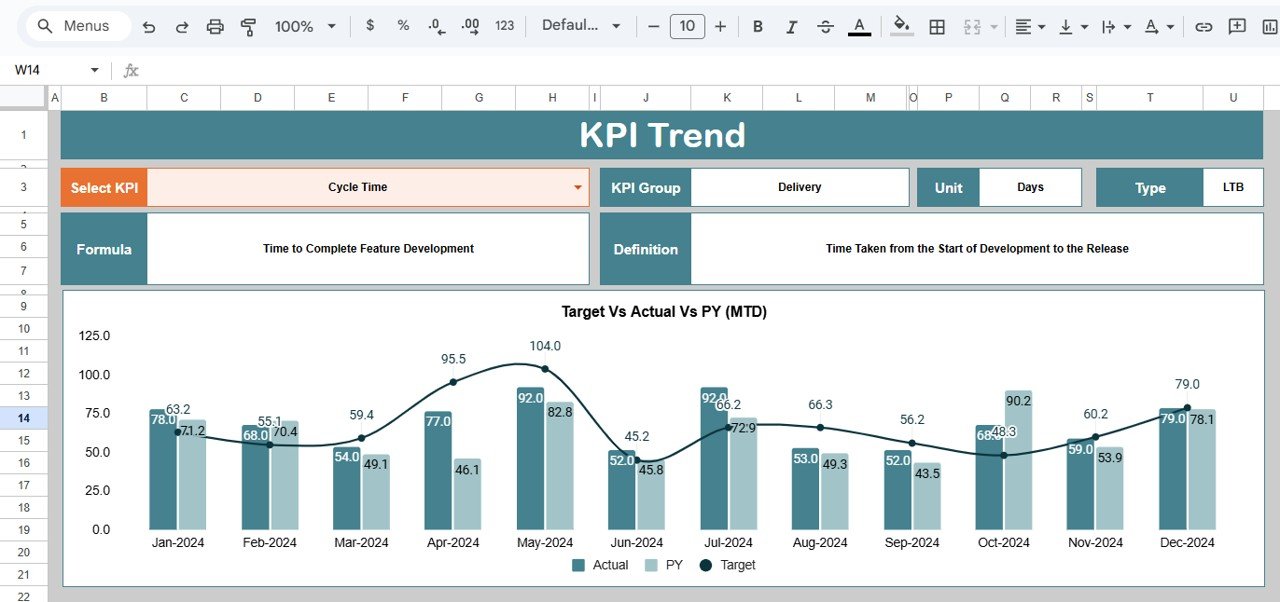Add a comment via toolbar icon

tap(1238, 27)
